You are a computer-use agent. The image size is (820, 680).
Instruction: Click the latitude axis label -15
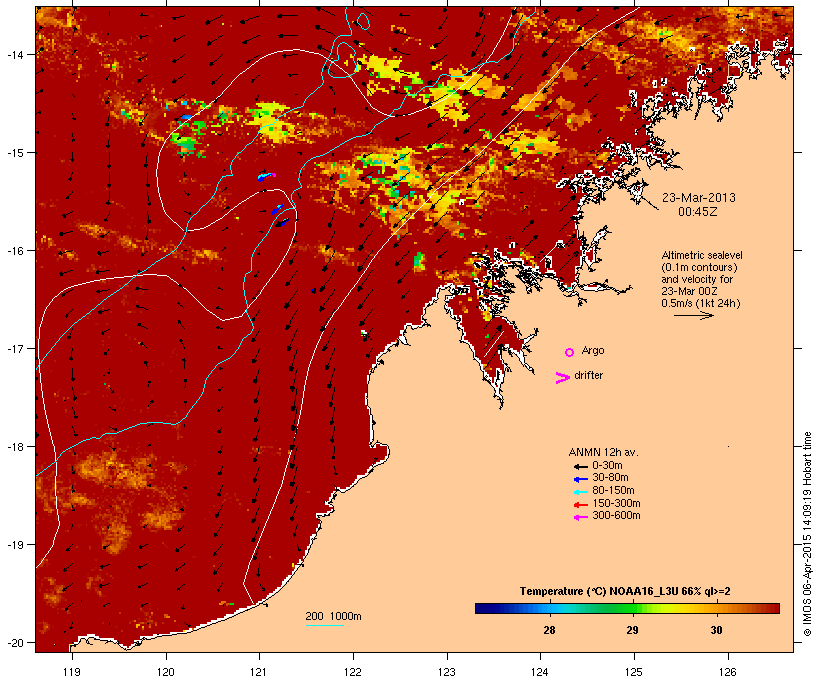[15, 153]
